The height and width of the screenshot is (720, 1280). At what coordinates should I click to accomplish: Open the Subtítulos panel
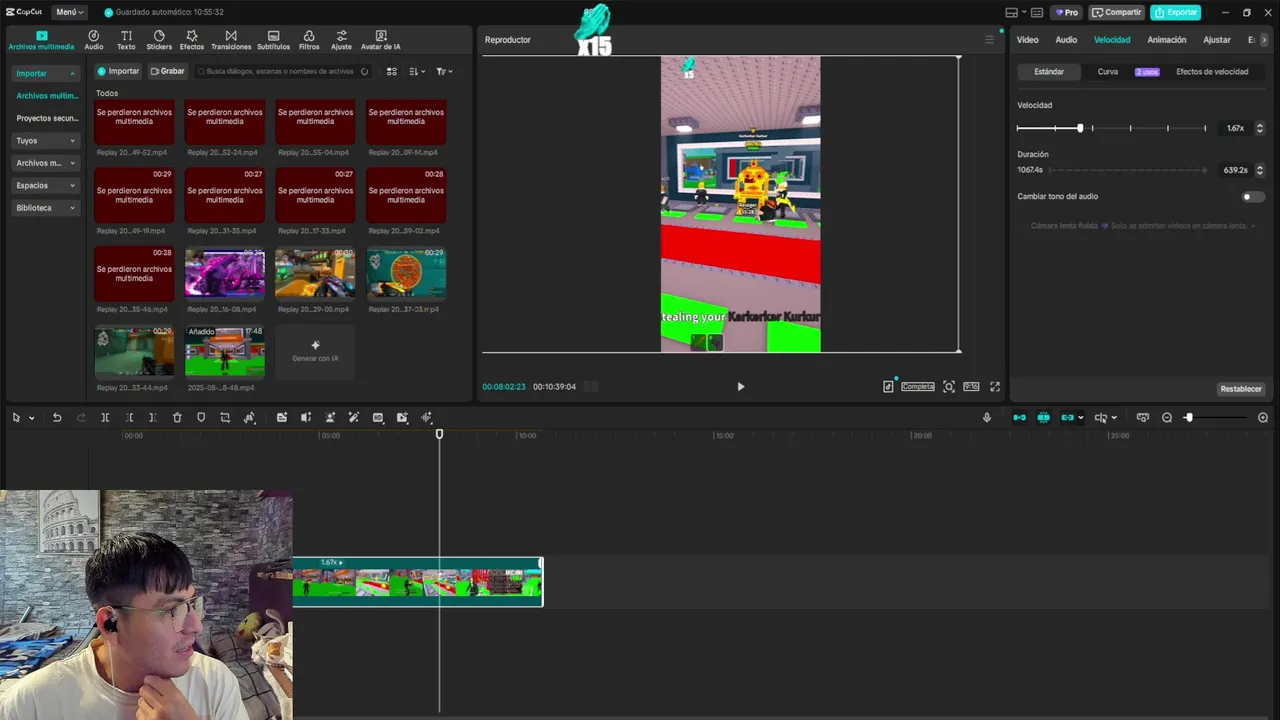pyautogui.click(x=273, y=40)
